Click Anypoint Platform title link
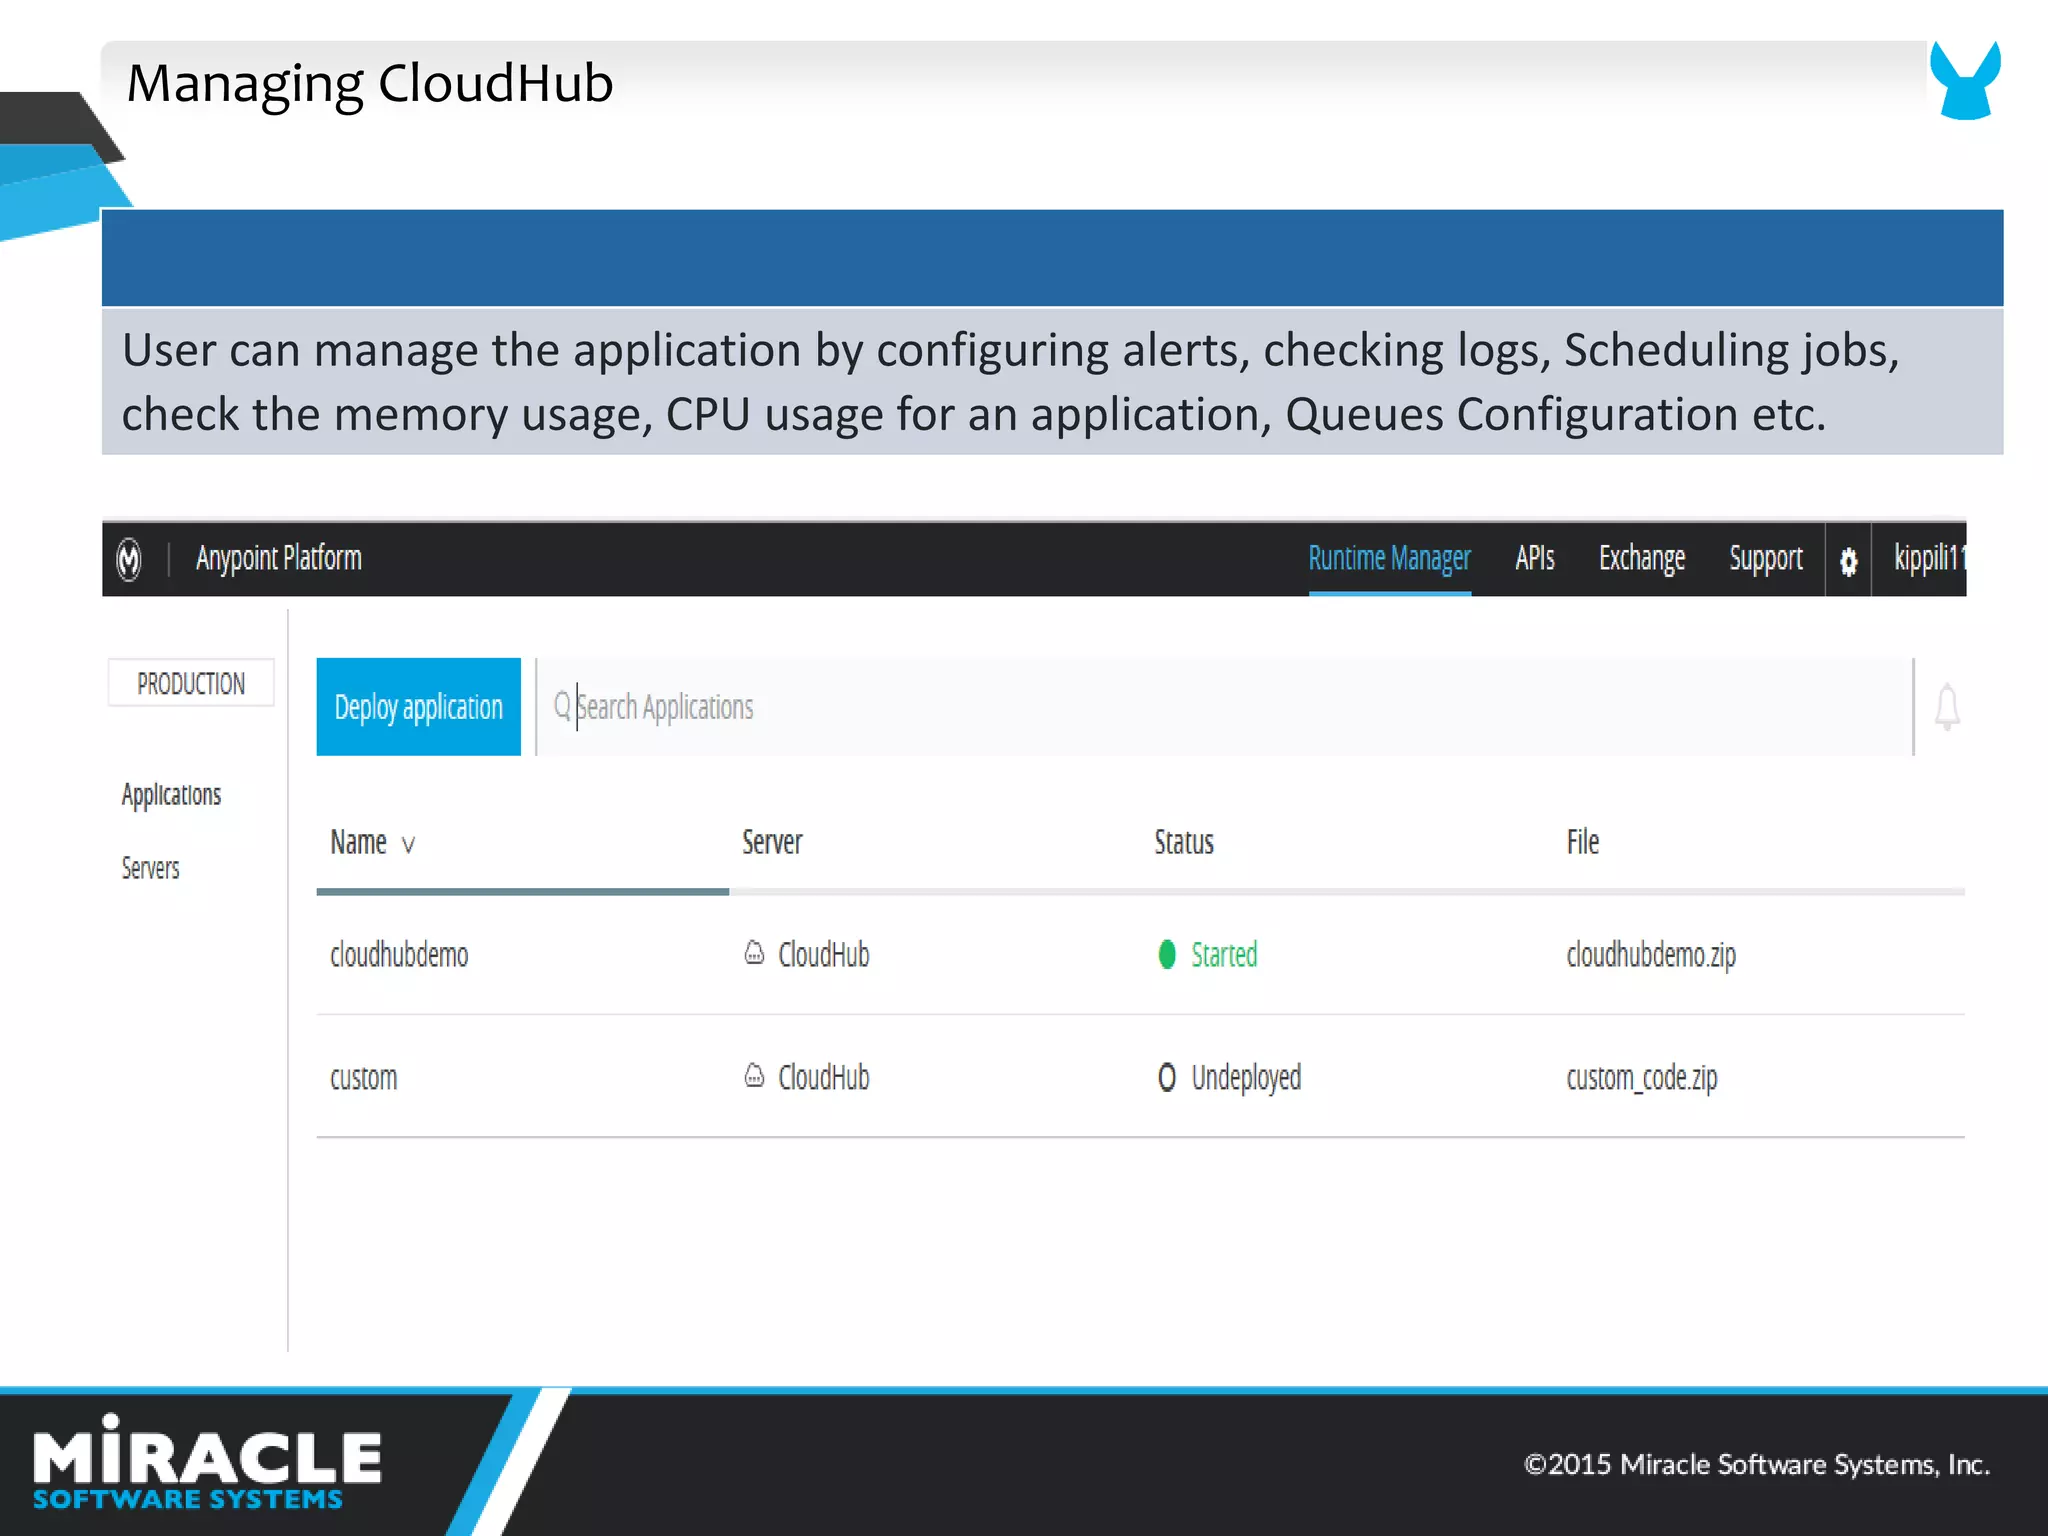The image size is (2048, 1536). (x=278, y=558)
